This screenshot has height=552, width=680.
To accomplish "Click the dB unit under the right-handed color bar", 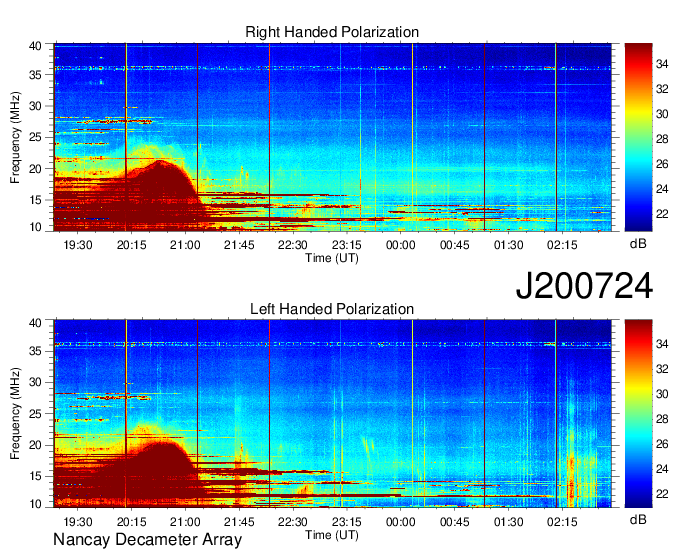I will pyautogui.click(x=638, y=244).
